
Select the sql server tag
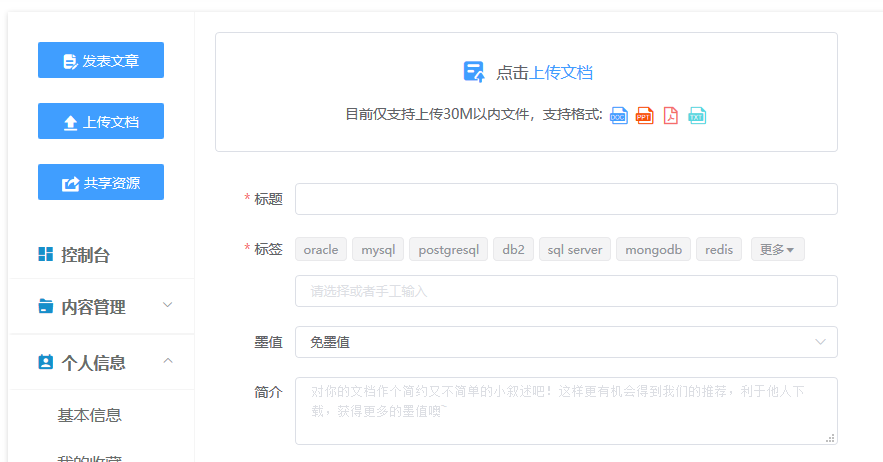[x=575, y=250]
